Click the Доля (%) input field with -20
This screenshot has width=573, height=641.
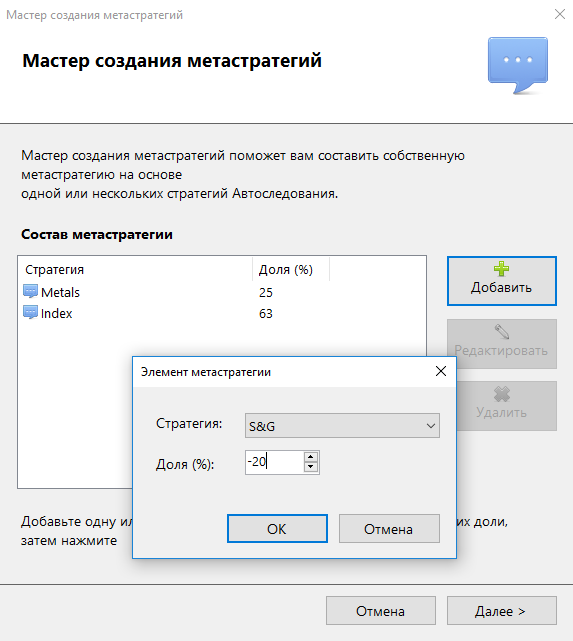tap(274, 462)
